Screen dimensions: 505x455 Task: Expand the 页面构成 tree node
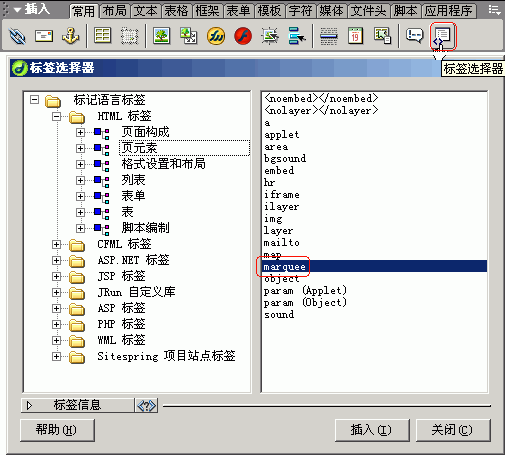point(80,132)
